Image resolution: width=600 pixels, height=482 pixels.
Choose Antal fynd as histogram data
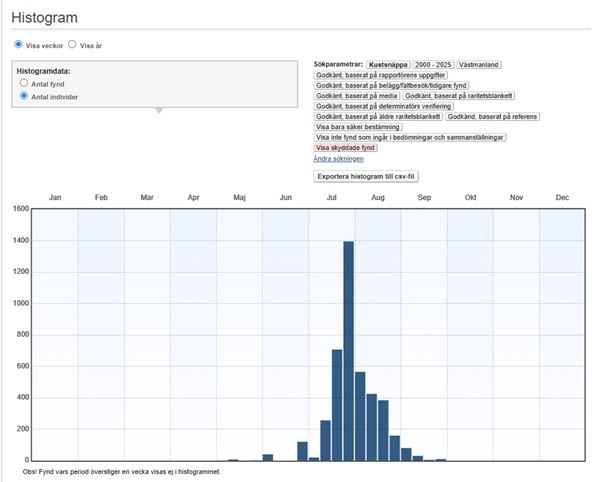[x=24, y=84]
